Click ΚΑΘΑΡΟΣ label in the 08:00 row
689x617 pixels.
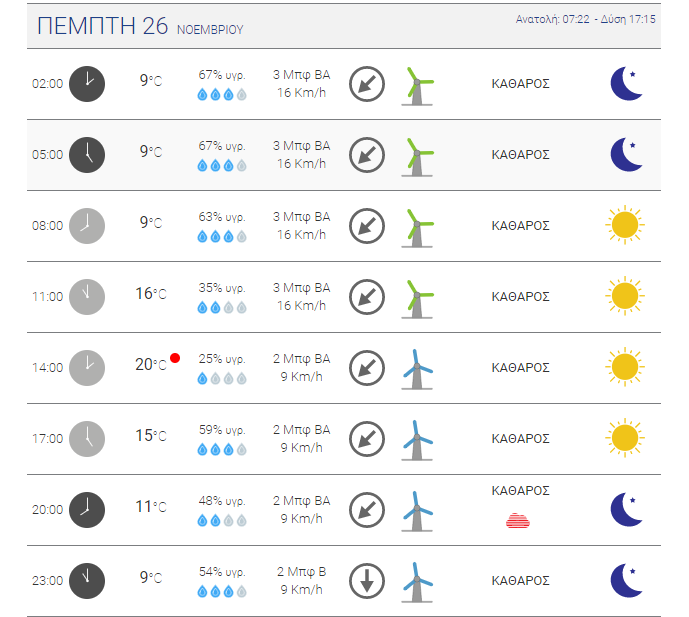[520, 226]
